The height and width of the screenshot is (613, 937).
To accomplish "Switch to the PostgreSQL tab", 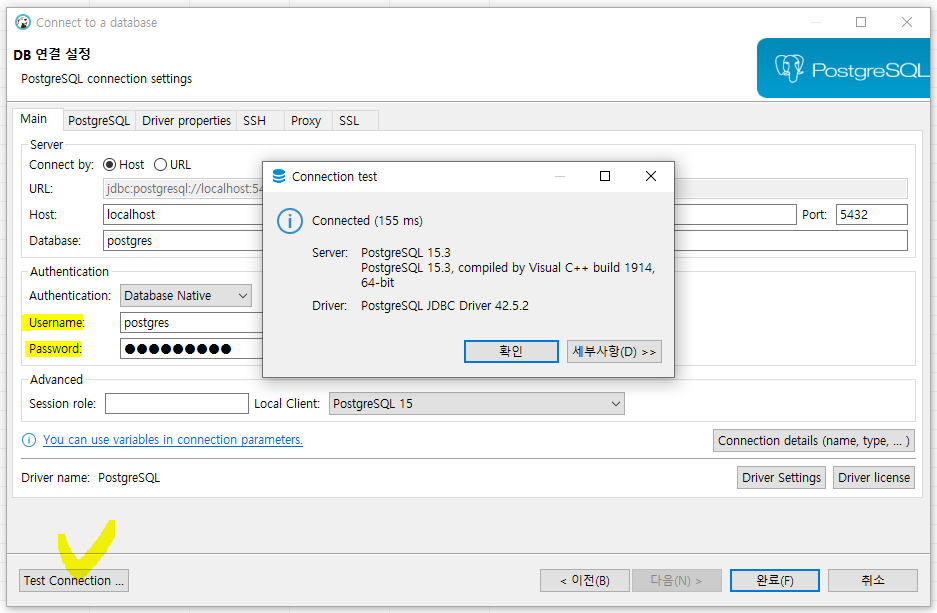I will [x=99, y=121].
